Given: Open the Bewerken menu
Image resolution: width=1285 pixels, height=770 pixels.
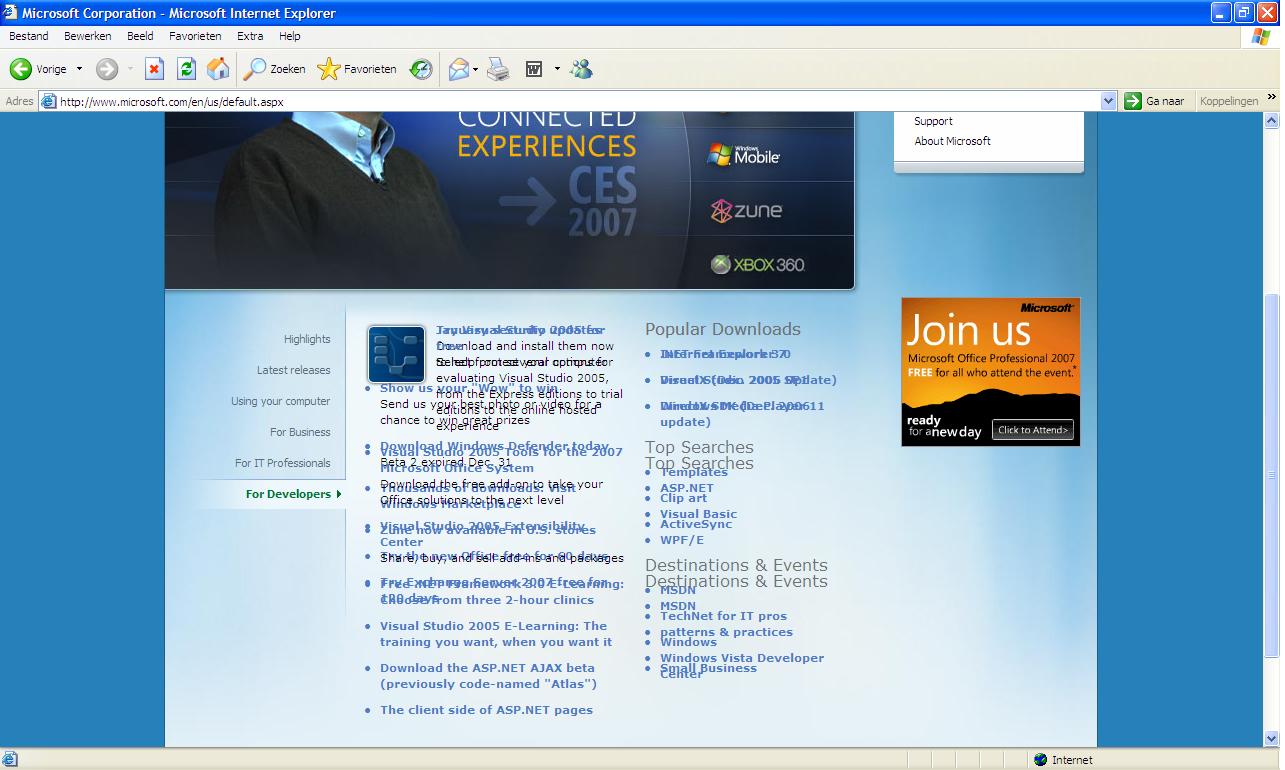Looking at the screenshot, I should coord(88,36).
